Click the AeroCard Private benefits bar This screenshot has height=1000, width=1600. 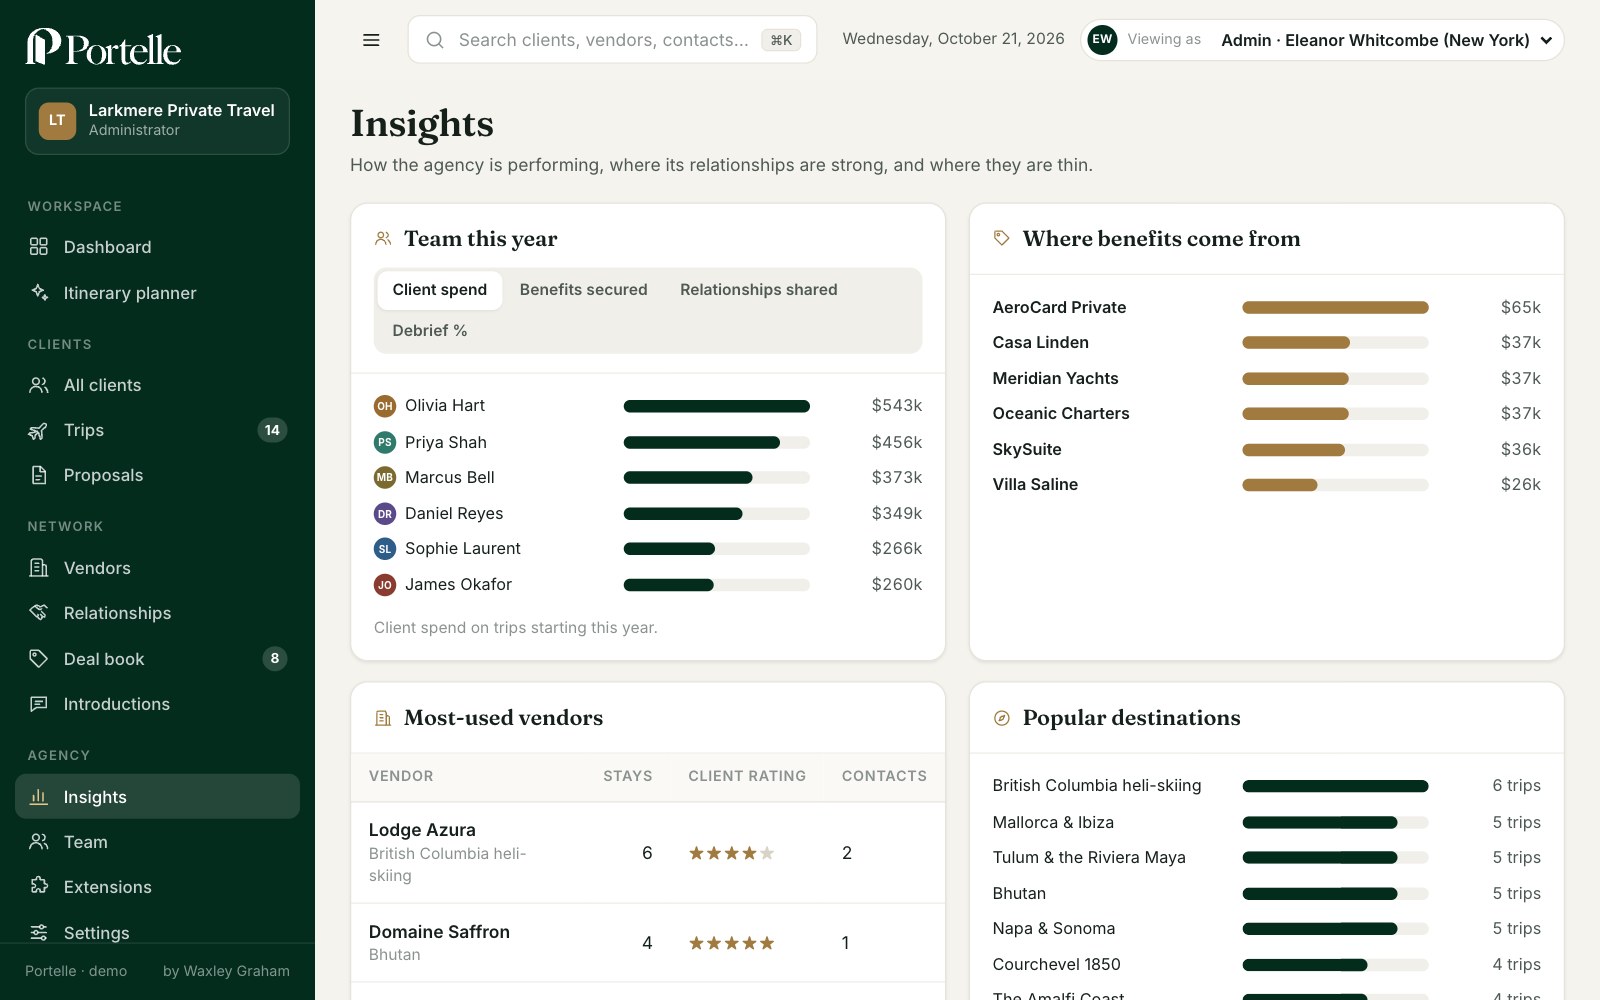[x=1335, y=308]
